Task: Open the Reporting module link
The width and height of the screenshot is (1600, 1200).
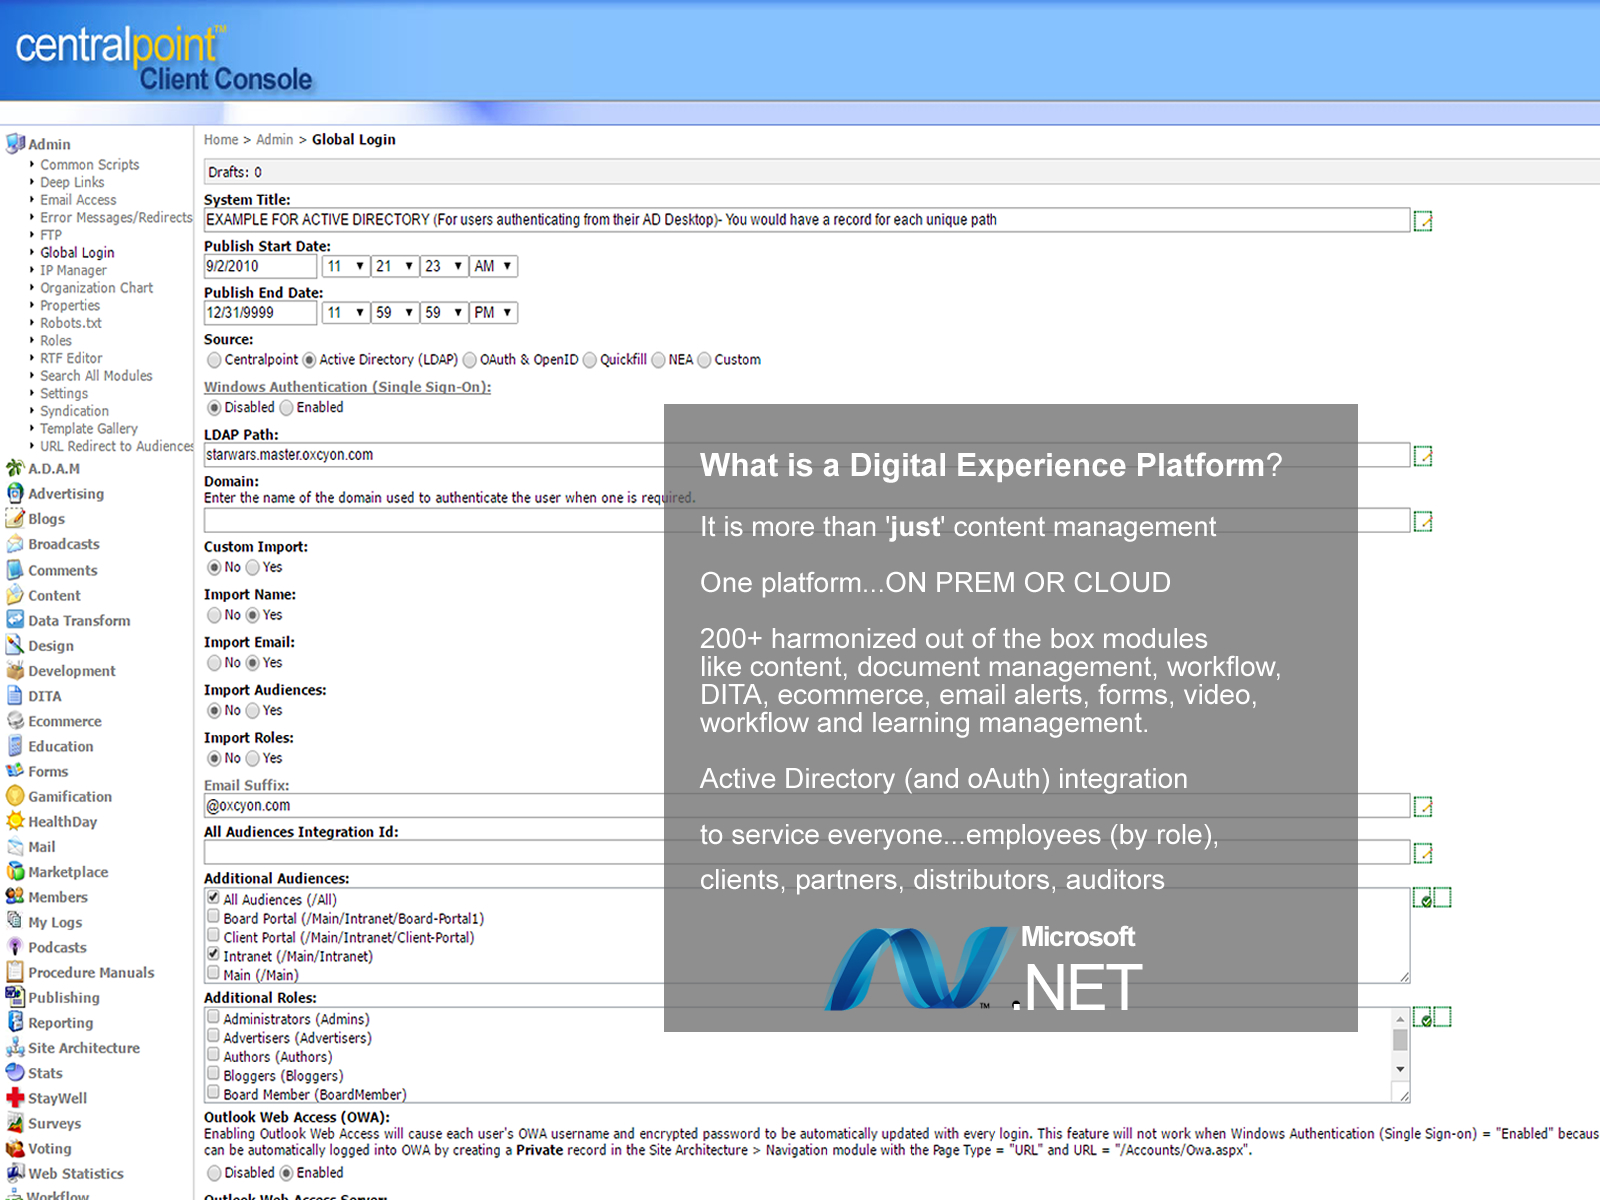Action: tap(60, 1023)
